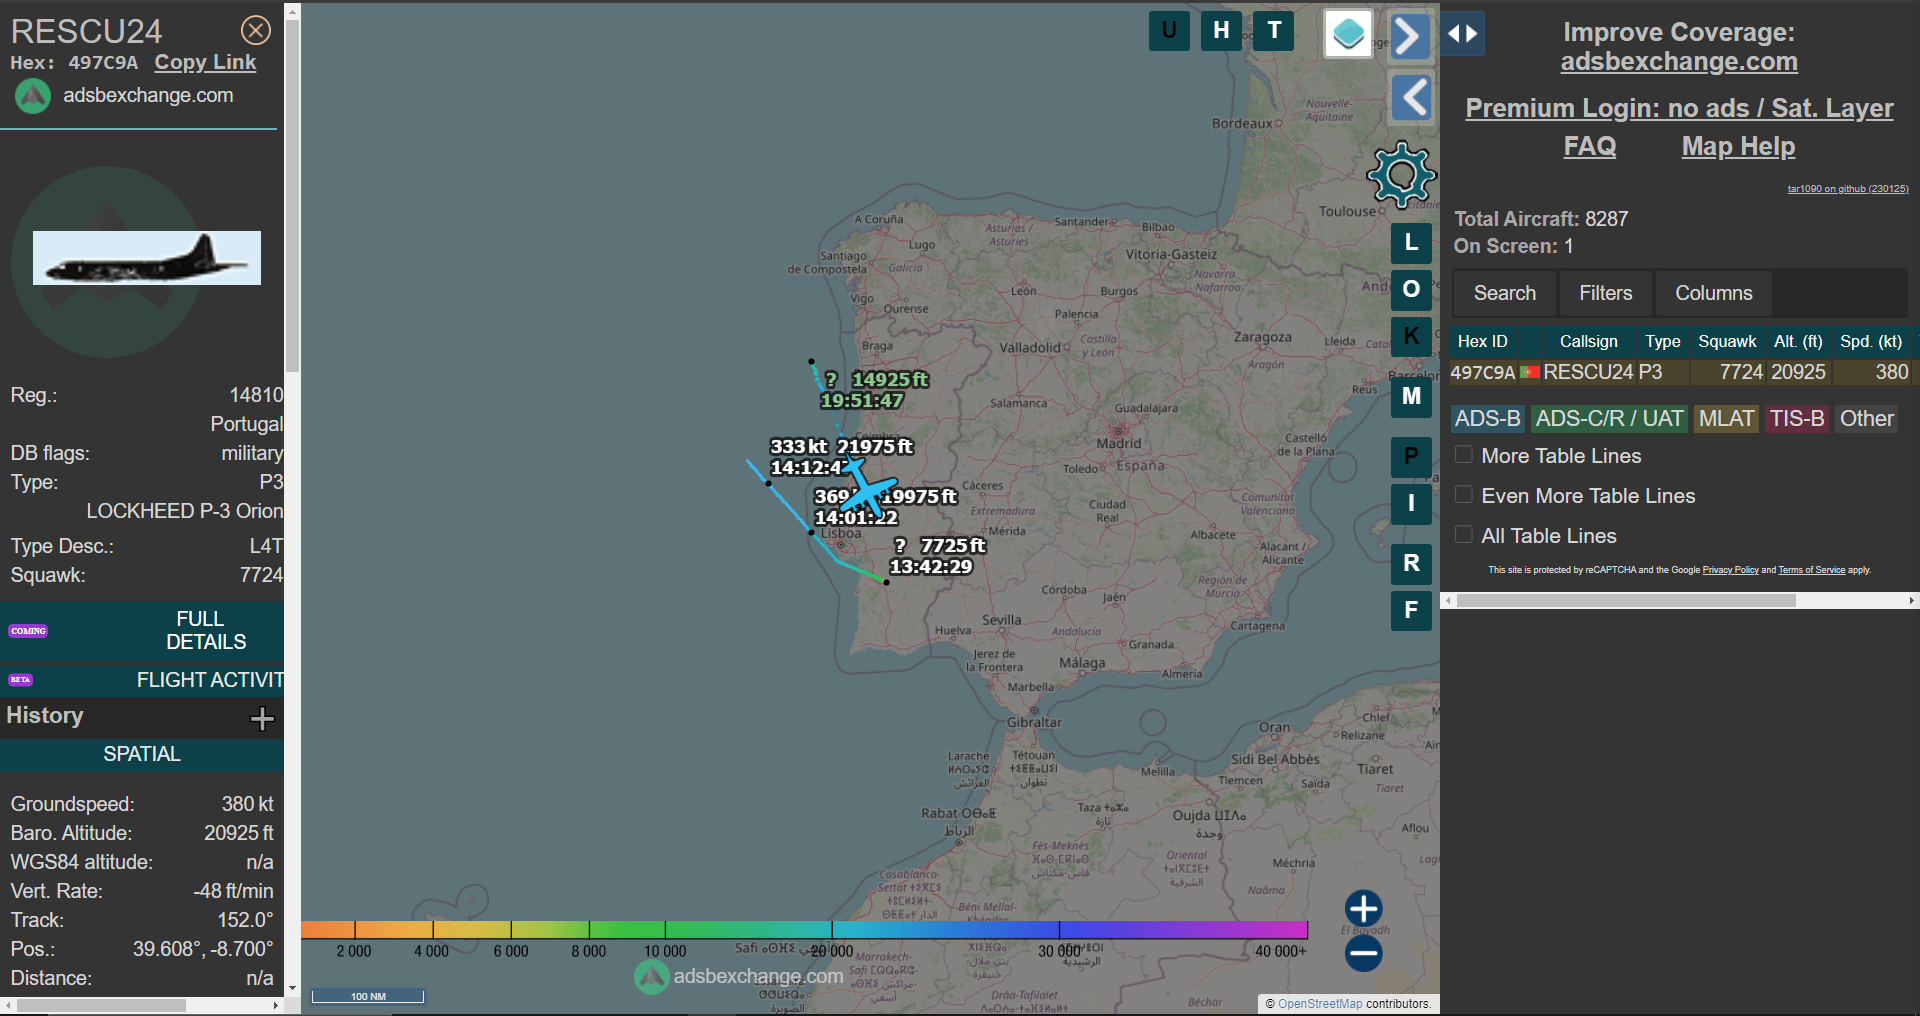Click Portugal flag in aircraft row
Image resolution: width=1920 pixels, height=1016 pixels.
click(x=1530, y=372)
